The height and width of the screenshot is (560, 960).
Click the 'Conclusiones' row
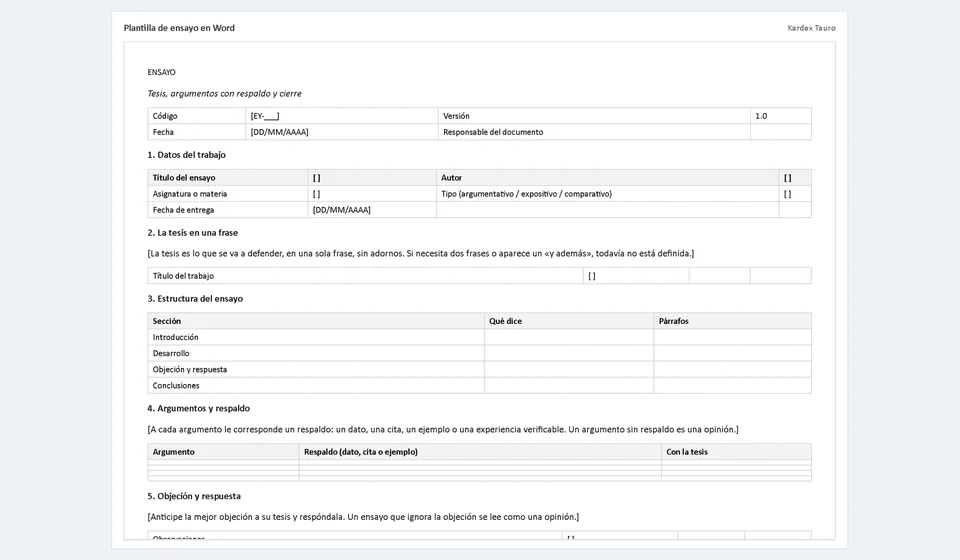pyautogui.click(x=479, y=386)
